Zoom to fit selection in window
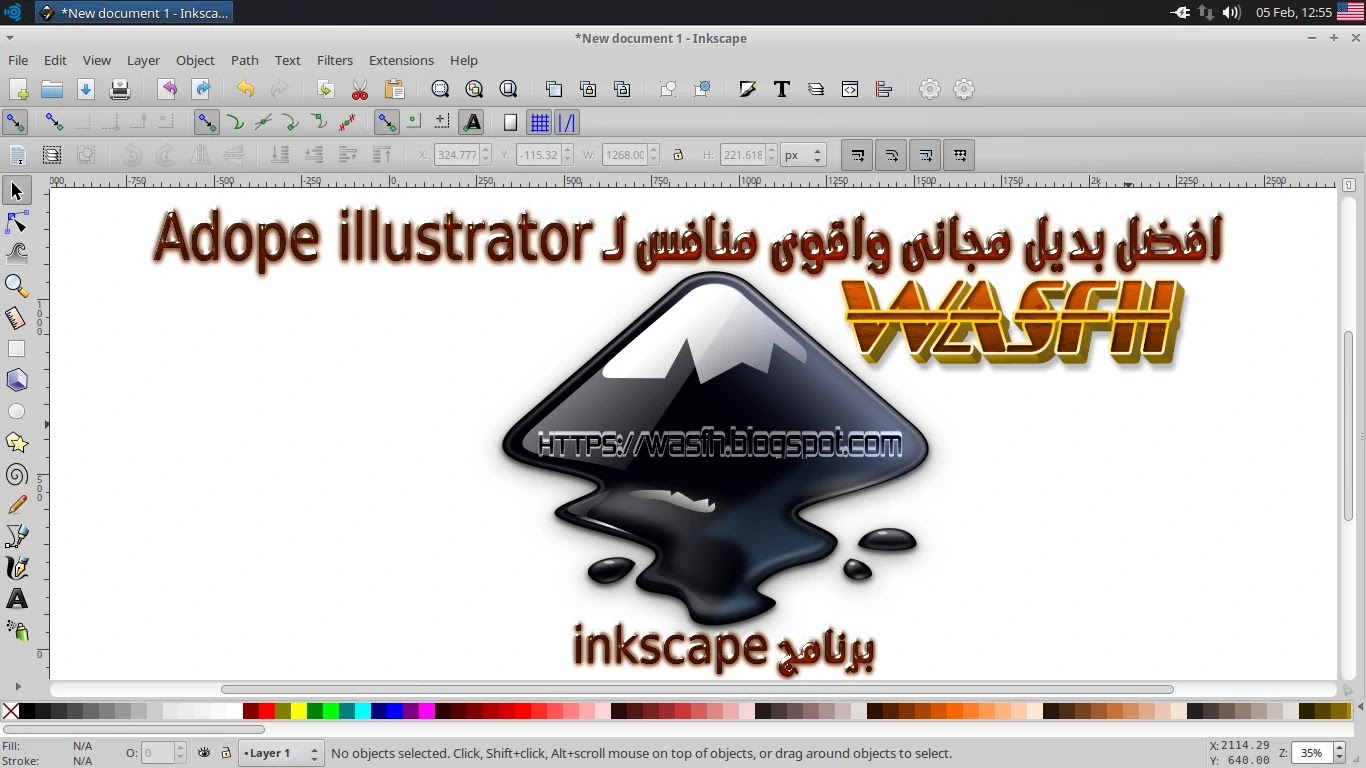Viewport: 1366px width, 768px height. pyautogui.click(x=440, y=89)
